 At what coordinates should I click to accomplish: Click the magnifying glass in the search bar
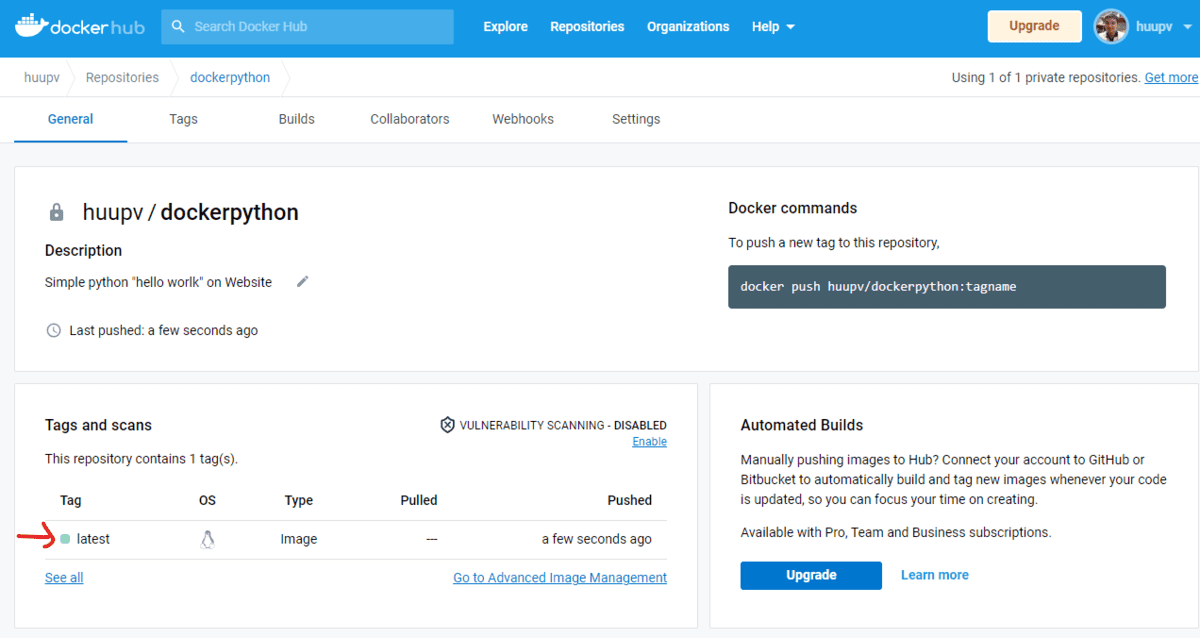178,26
